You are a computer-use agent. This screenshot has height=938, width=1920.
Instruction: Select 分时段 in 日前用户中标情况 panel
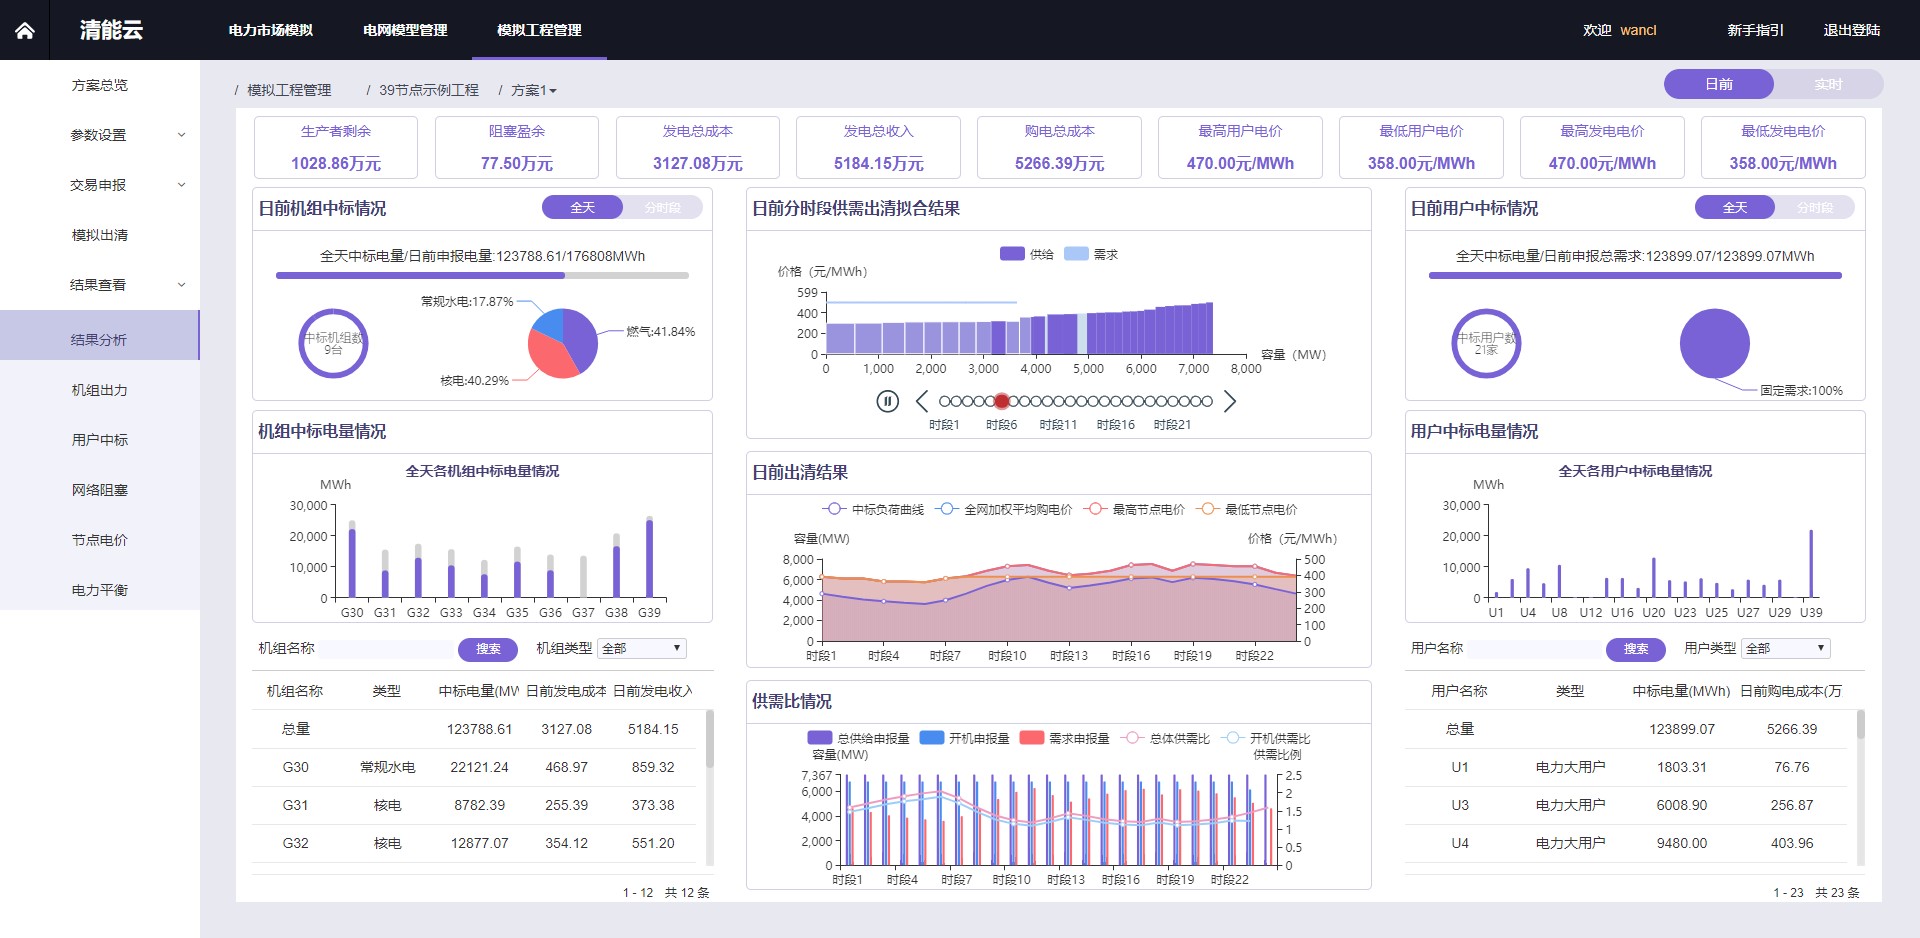pos(1815,207)
